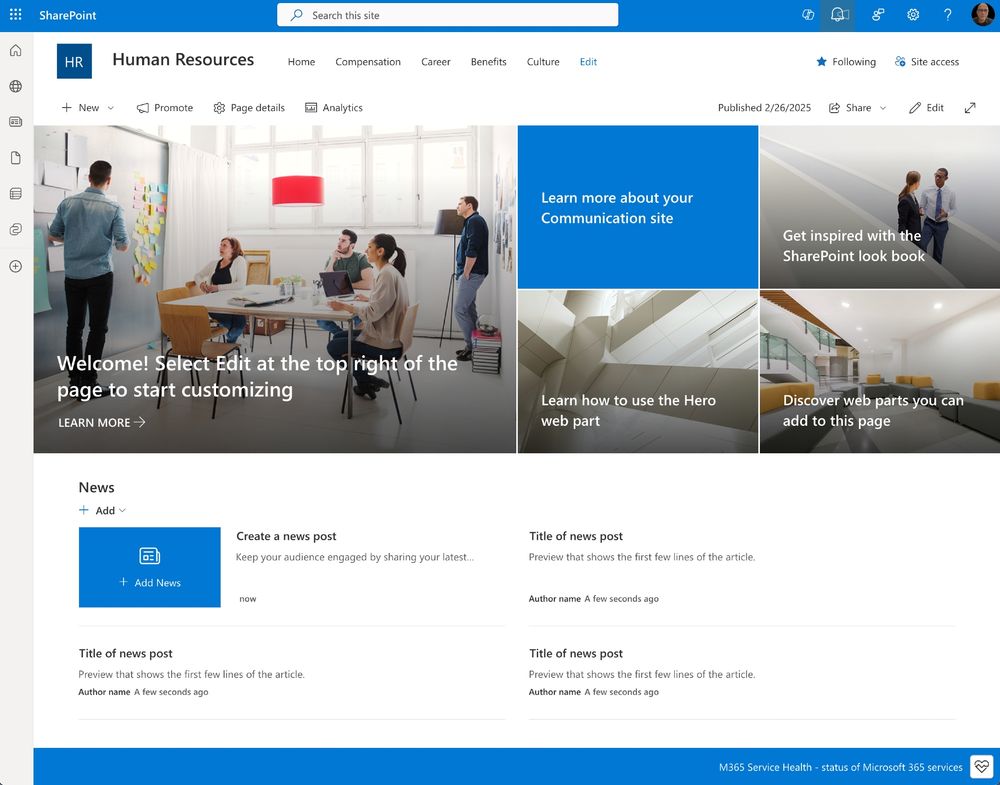Open the Home navigation tab
1000x785 pixels.
click(x=301, y=62)
